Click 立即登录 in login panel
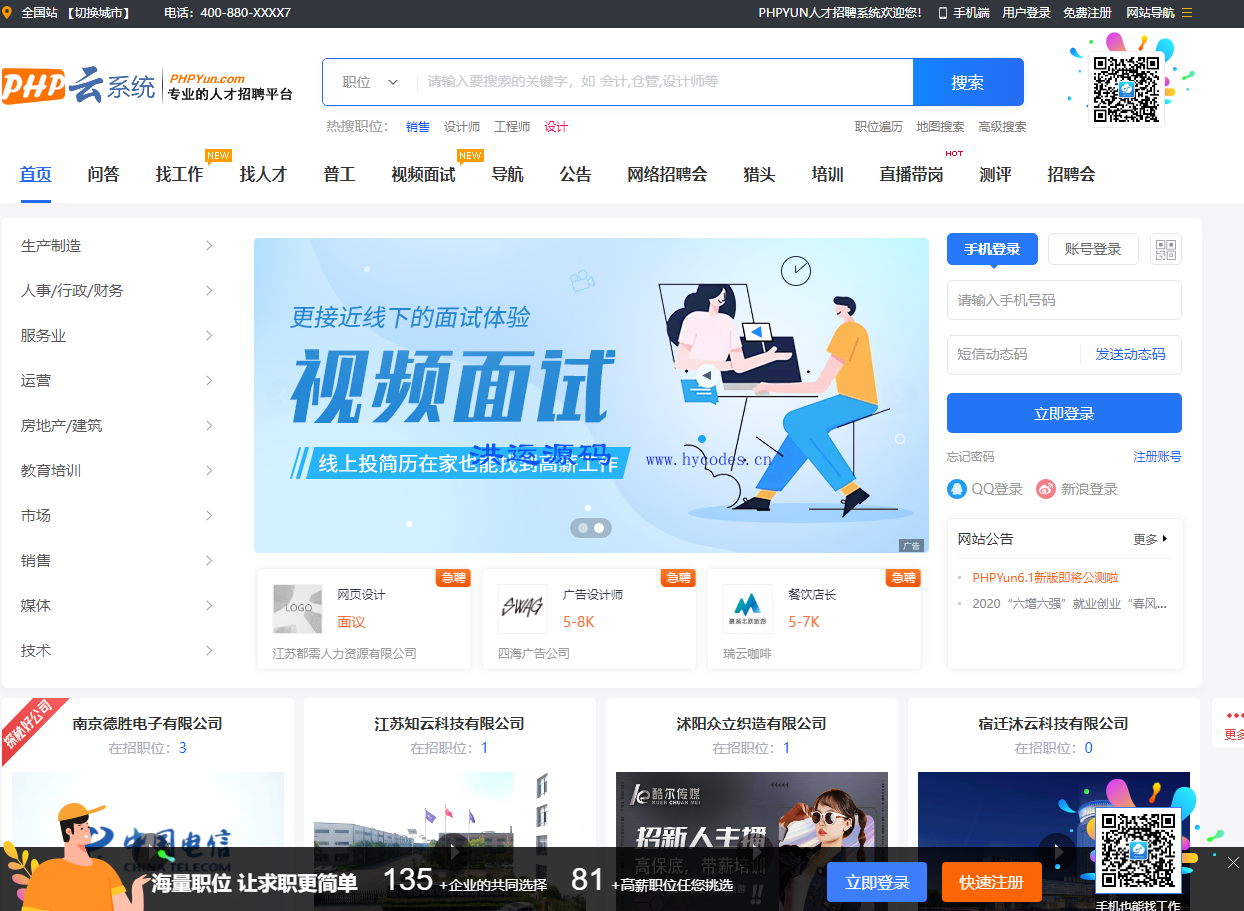The image size is (1244, 911). 1064,413
